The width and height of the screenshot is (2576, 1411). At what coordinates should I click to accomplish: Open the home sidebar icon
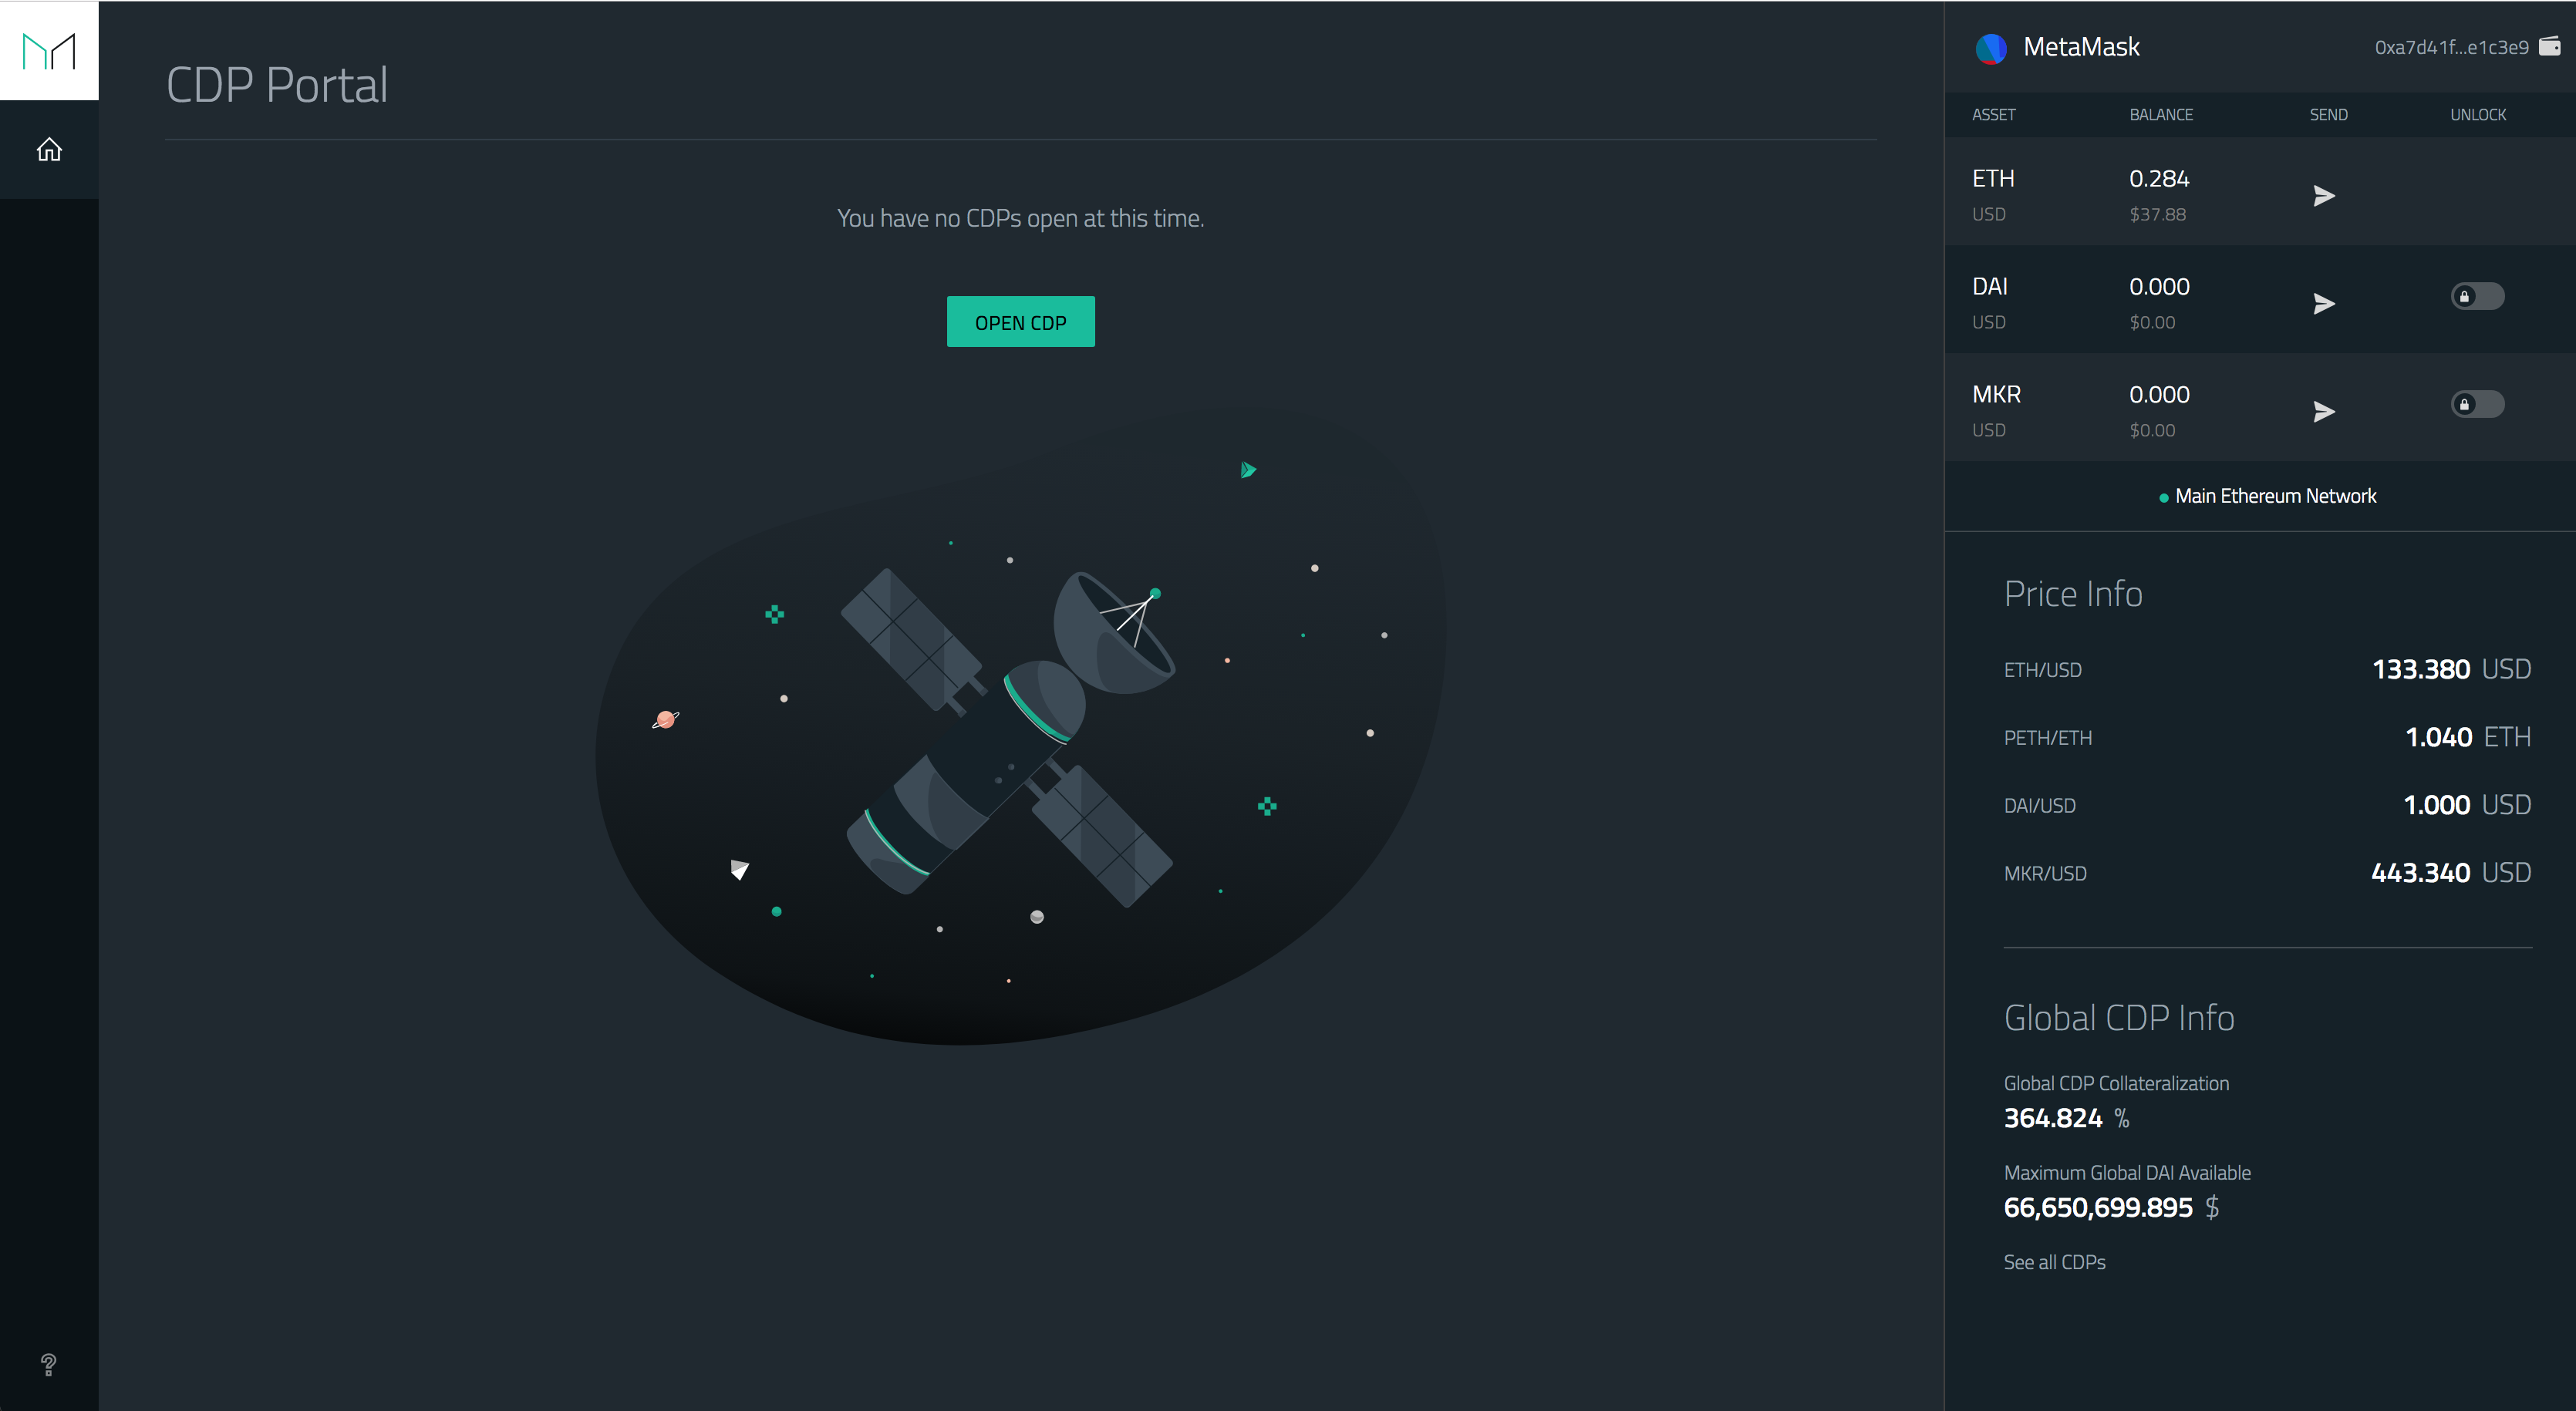click(x=49, y=150)
